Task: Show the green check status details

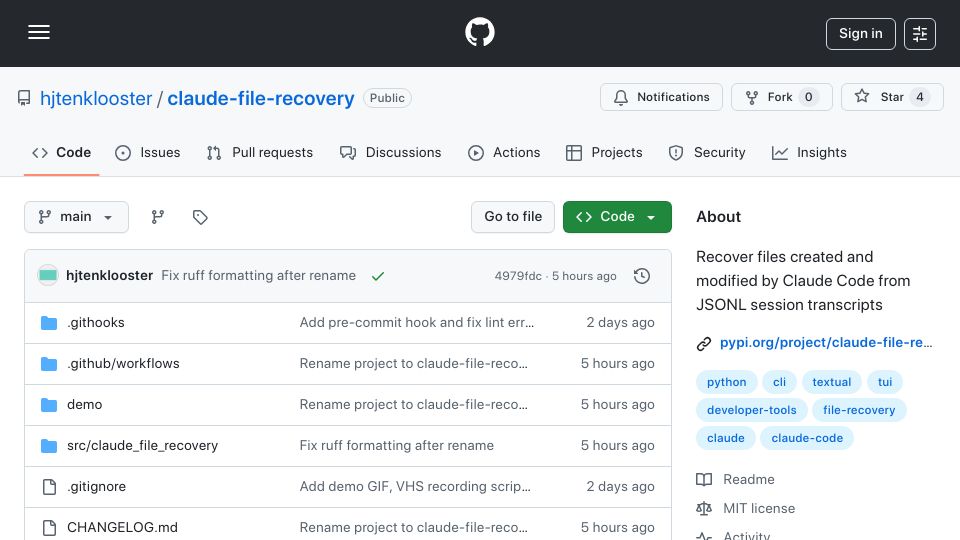Action: point(378,276)
